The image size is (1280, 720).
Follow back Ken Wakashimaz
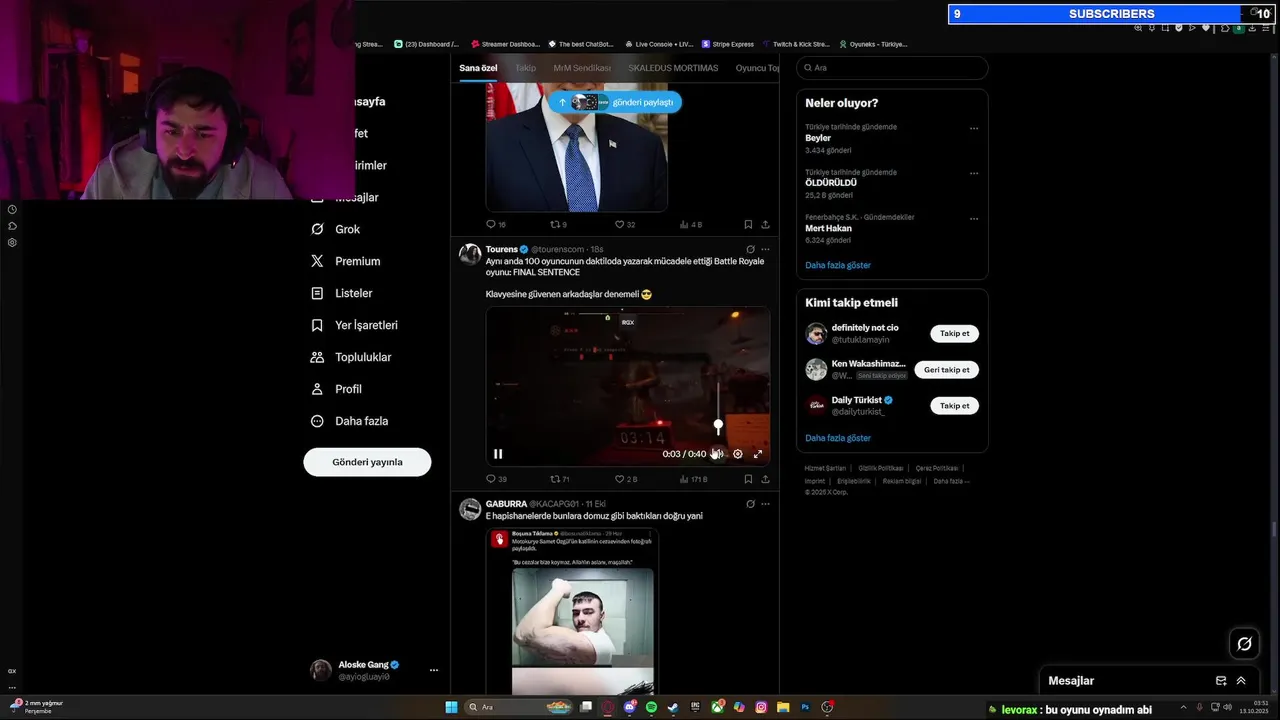[946, 370]
